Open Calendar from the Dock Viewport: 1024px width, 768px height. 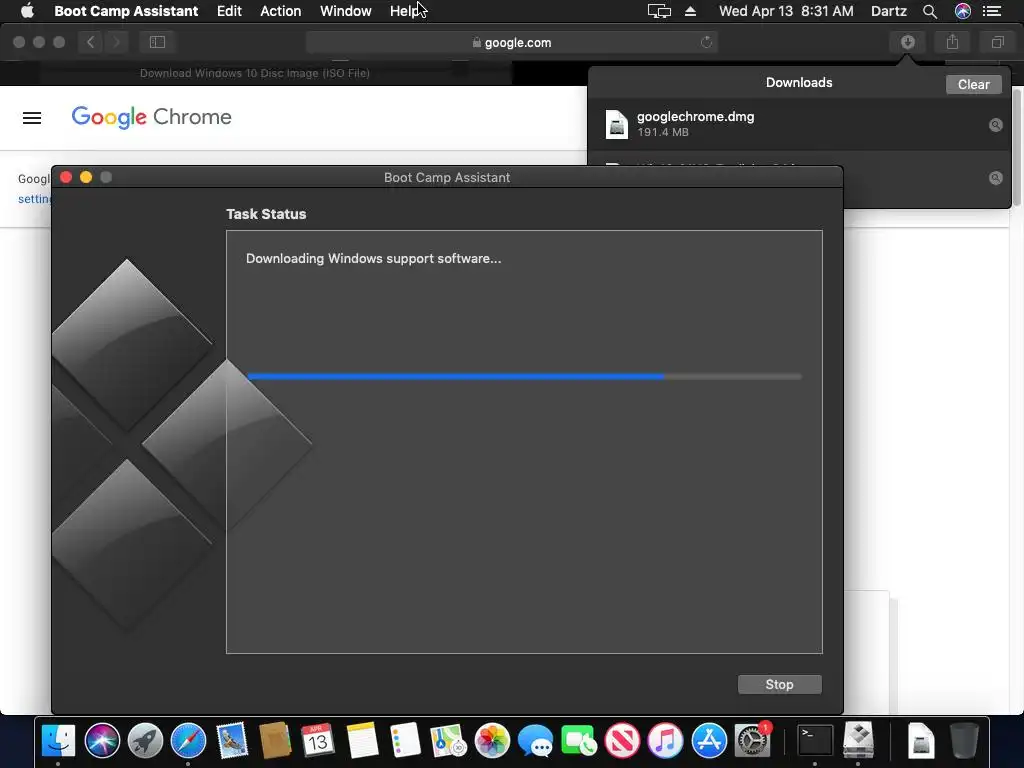pos(318,741)
